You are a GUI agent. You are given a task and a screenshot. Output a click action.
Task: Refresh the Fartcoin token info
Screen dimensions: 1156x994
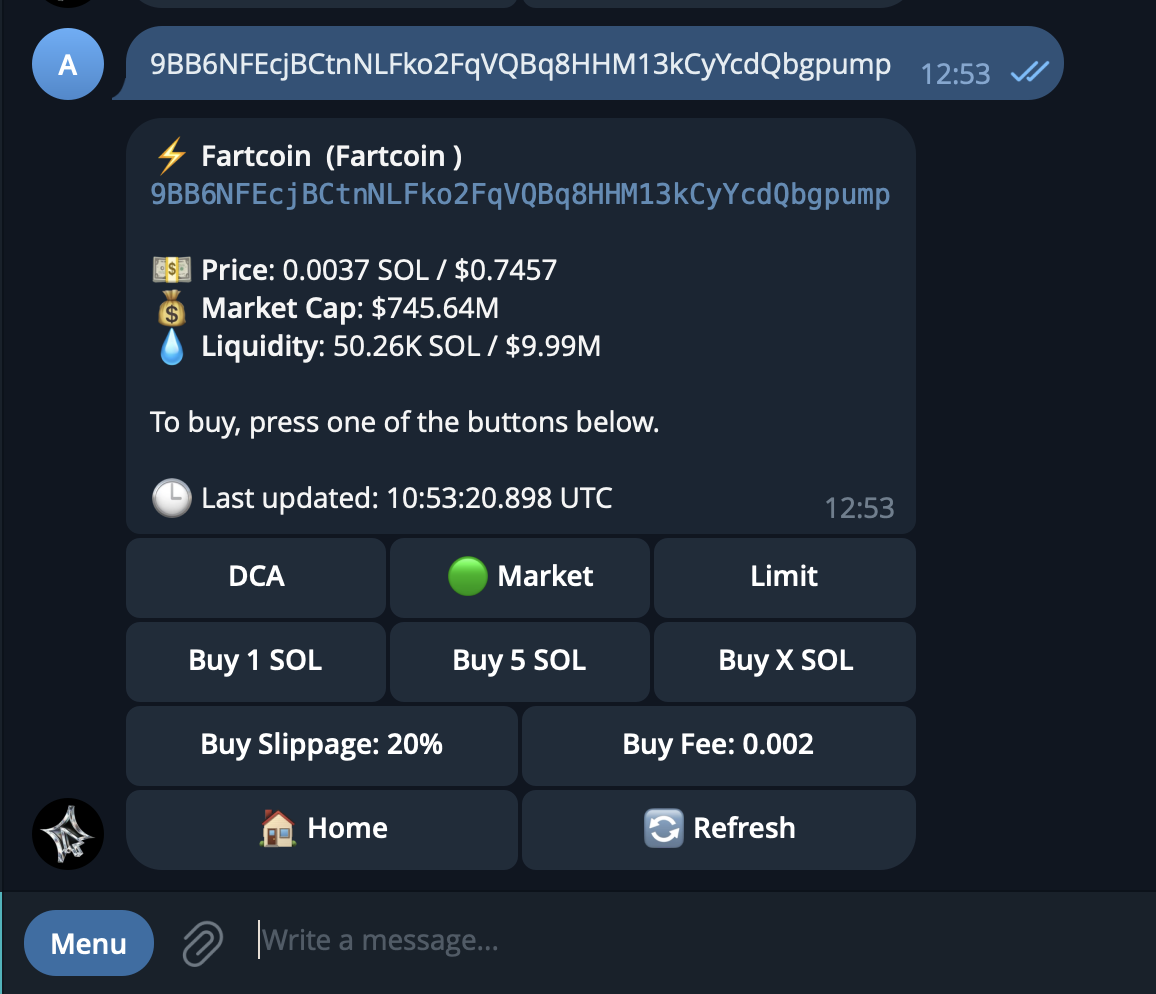click(x=718, y=829)
